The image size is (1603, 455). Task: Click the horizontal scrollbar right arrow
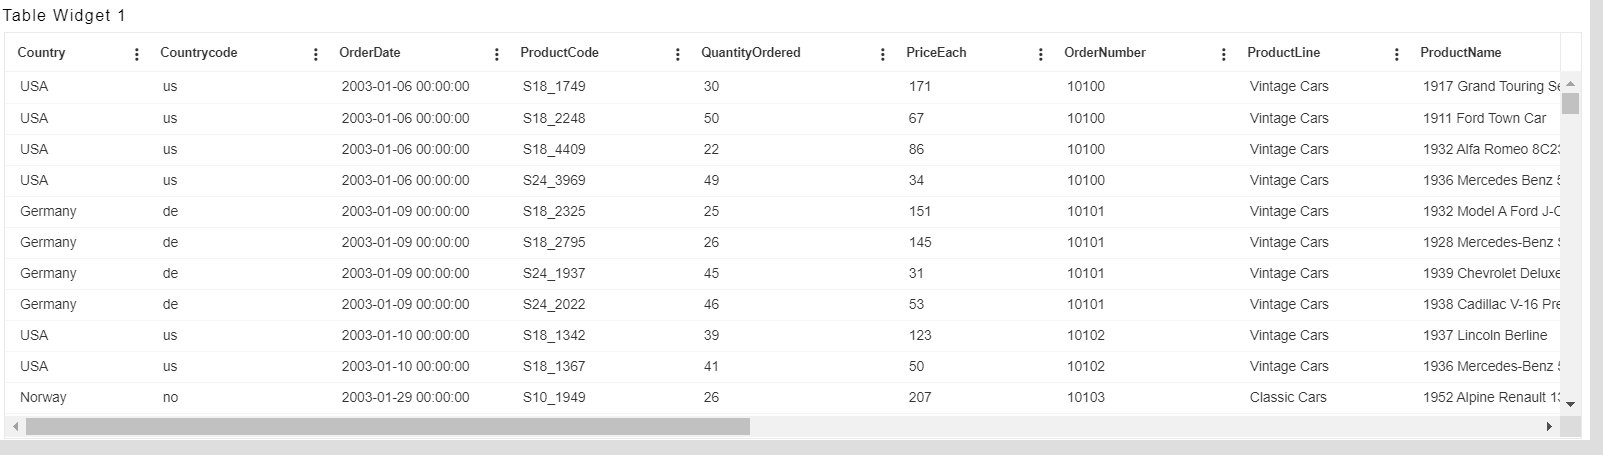pyautogui.click(x=1549, y=427)
